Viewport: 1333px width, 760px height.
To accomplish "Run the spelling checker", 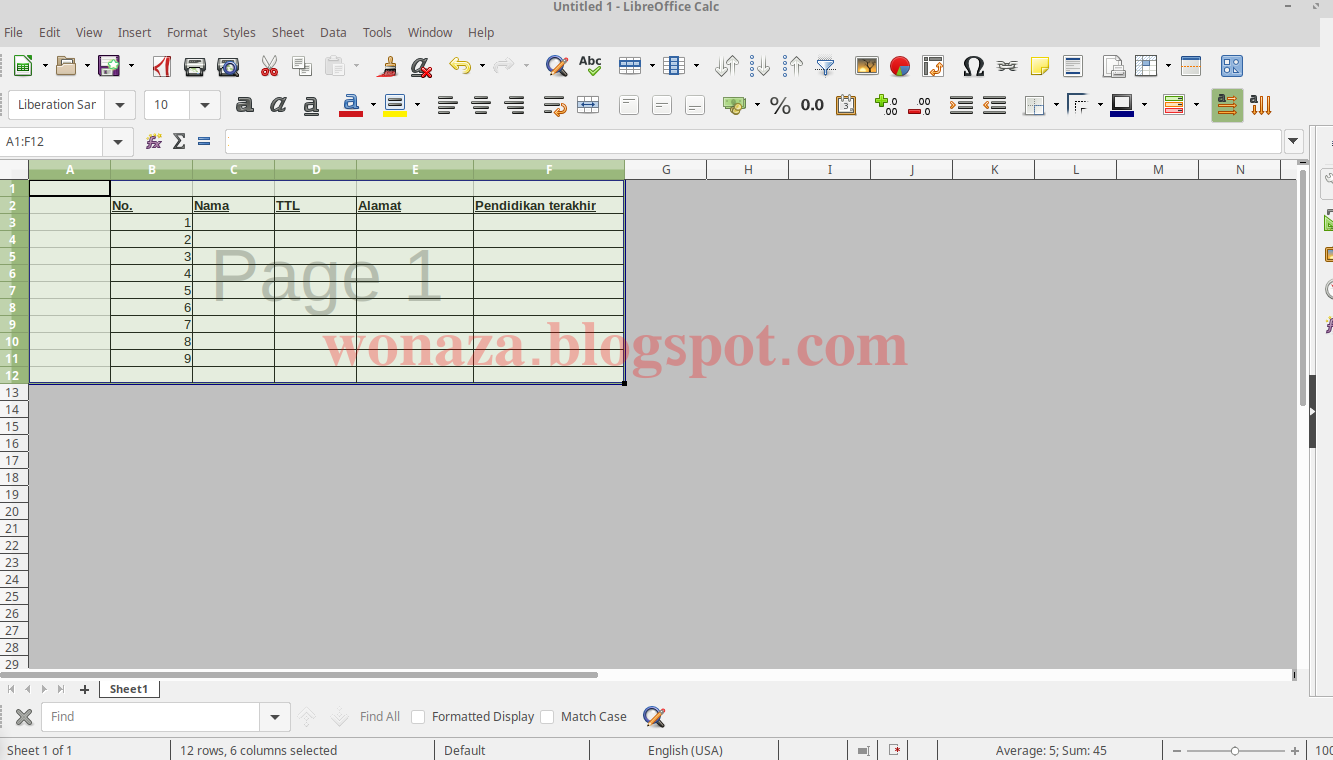I will 590,66.
